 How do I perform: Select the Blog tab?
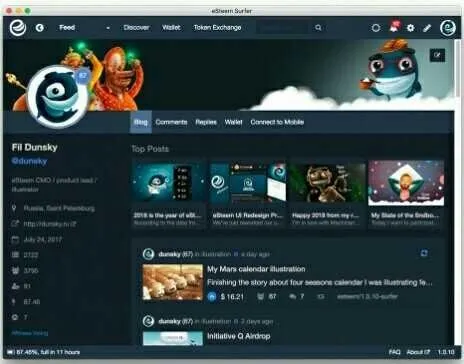click(x=141, y=122)
